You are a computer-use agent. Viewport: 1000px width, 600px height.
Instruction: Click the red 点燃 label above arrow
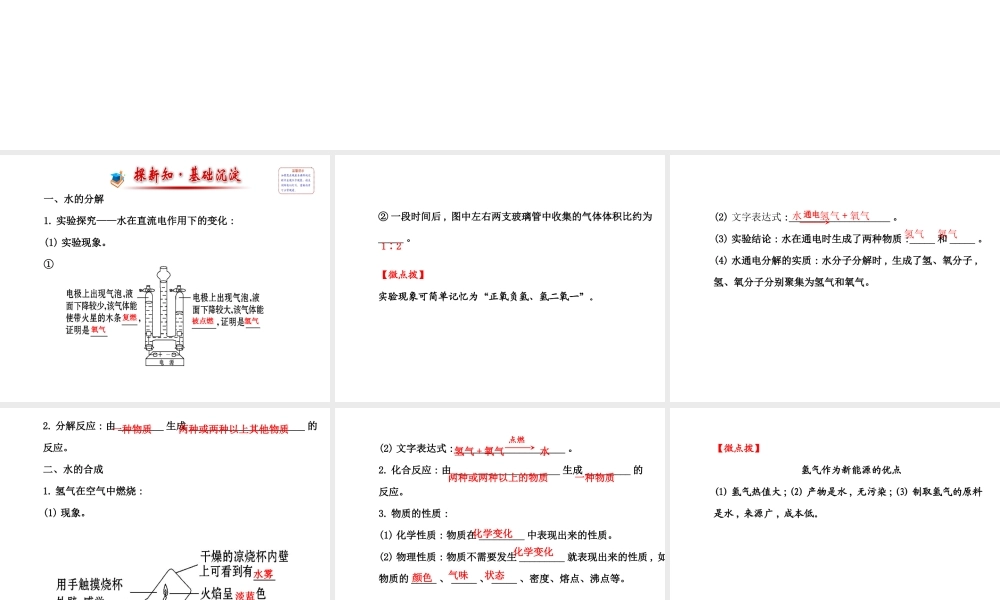pos(517,439)
